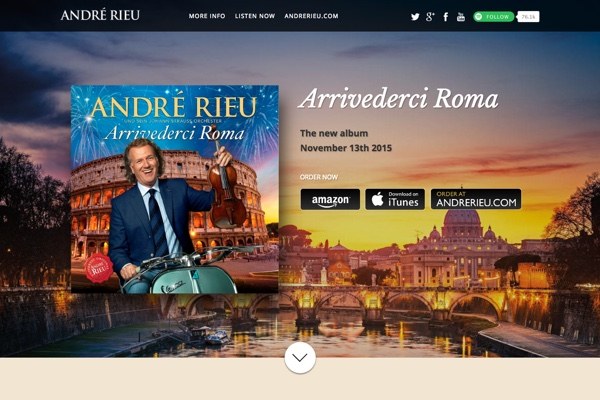Screen dimensions: 600x400
Task: Click the red André Rieu seal on cover
Action: 99,268
